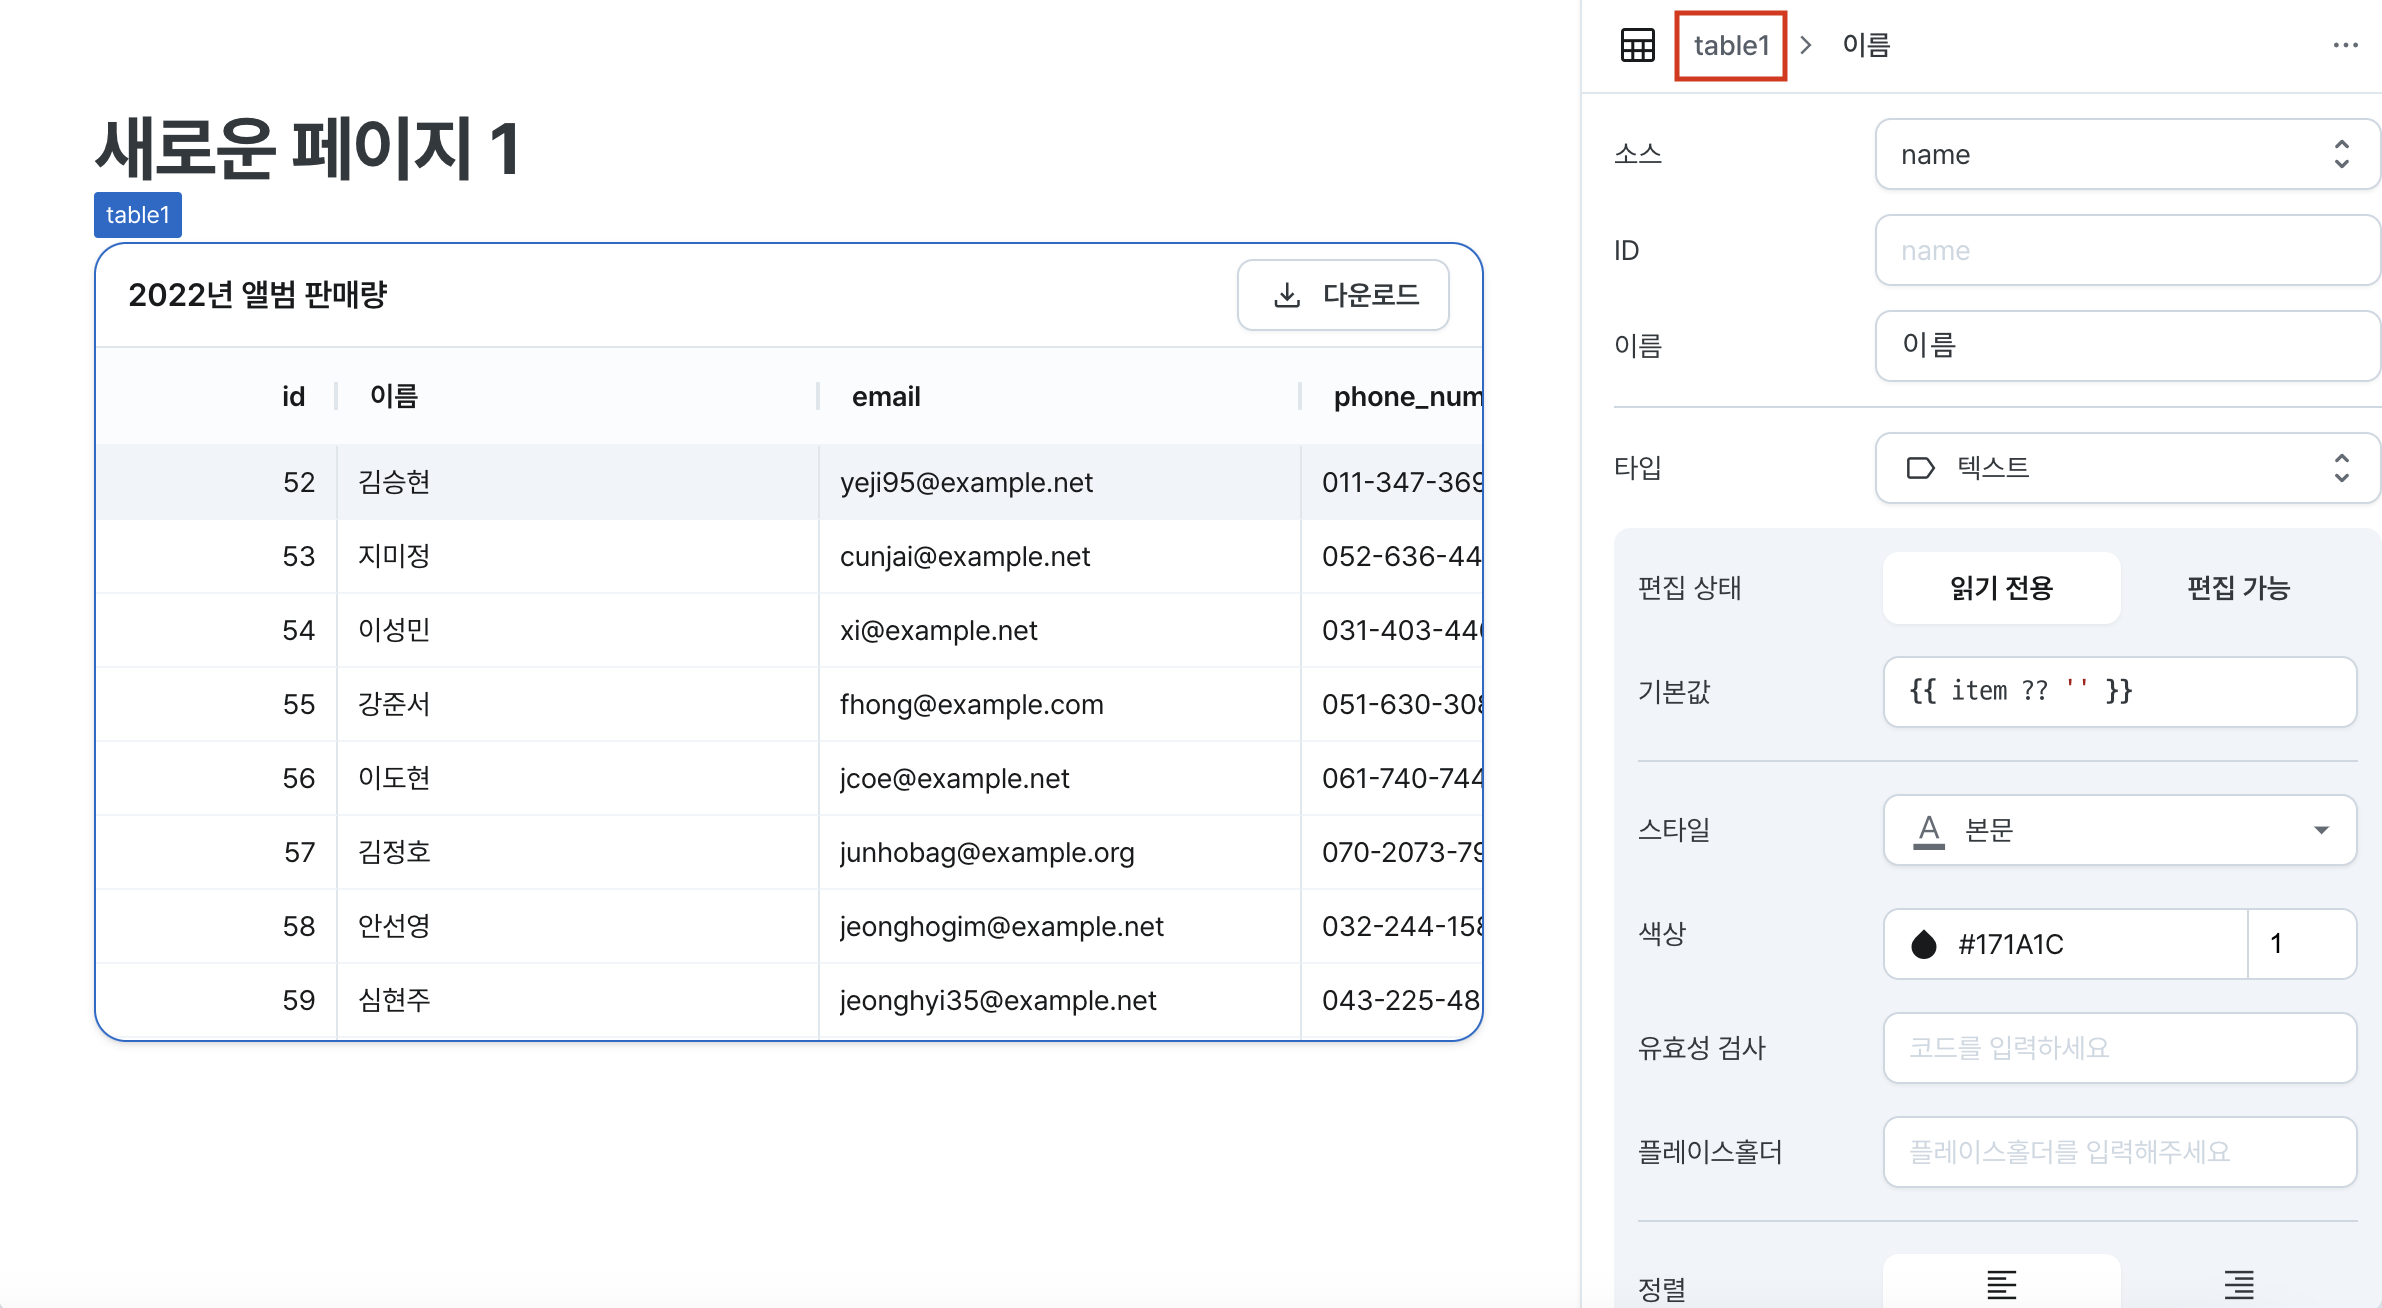Click email xi@example.net
The width and height of the screenshot is (2382, 1308).
pos(938,630)
